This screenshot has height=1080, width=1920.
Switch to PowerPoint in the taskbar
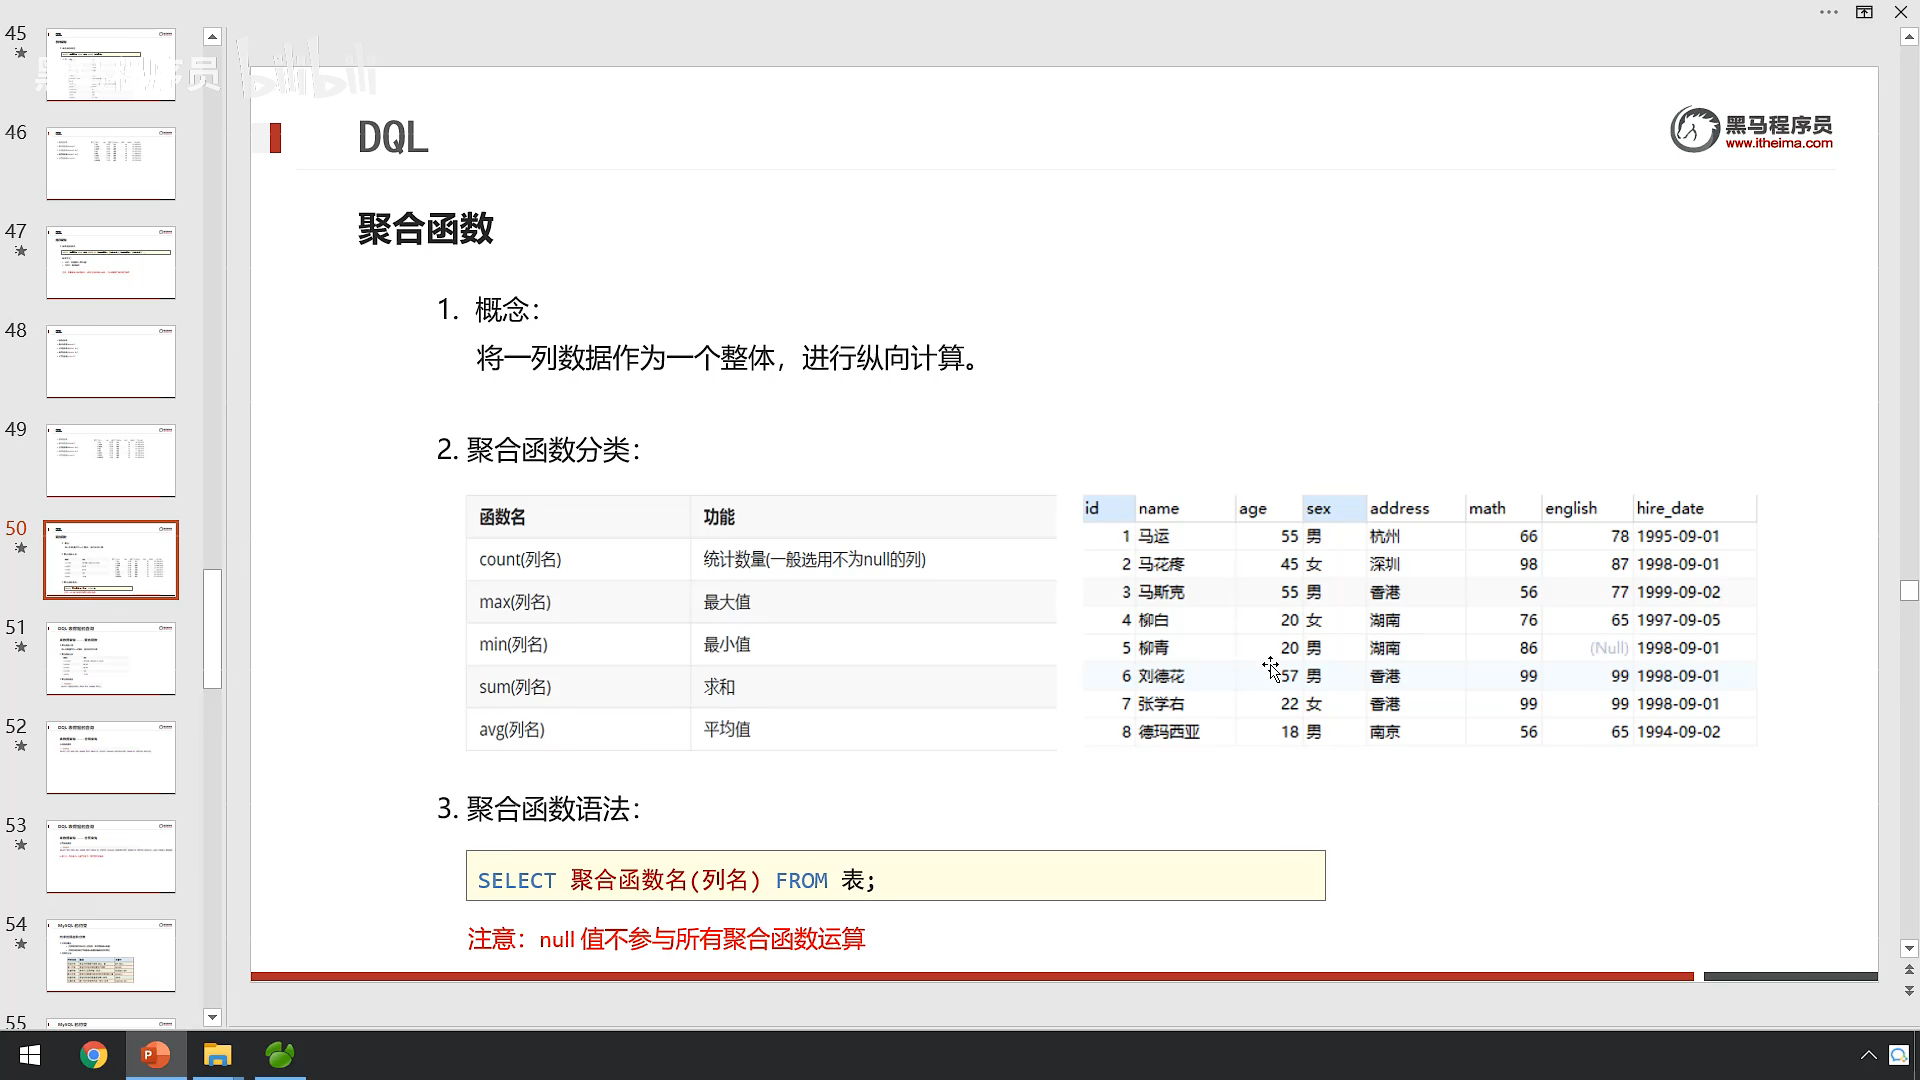155,1055
